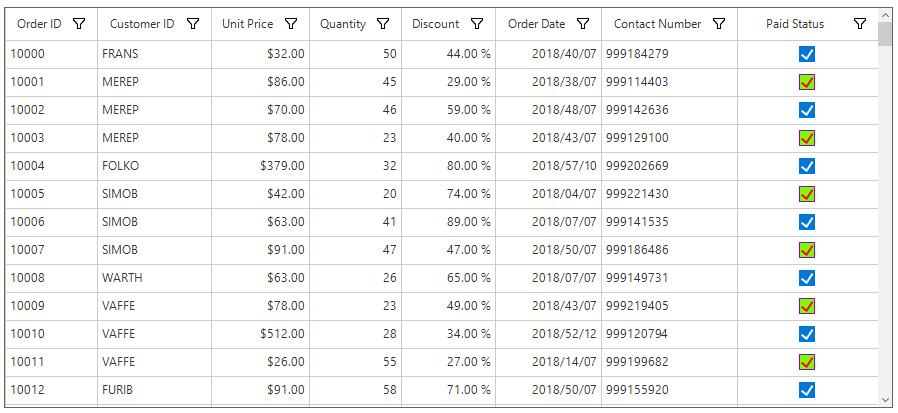Open the Contact Number column filter
The width and height of the screenshot is (898, 413).
[x=719, y=23]
